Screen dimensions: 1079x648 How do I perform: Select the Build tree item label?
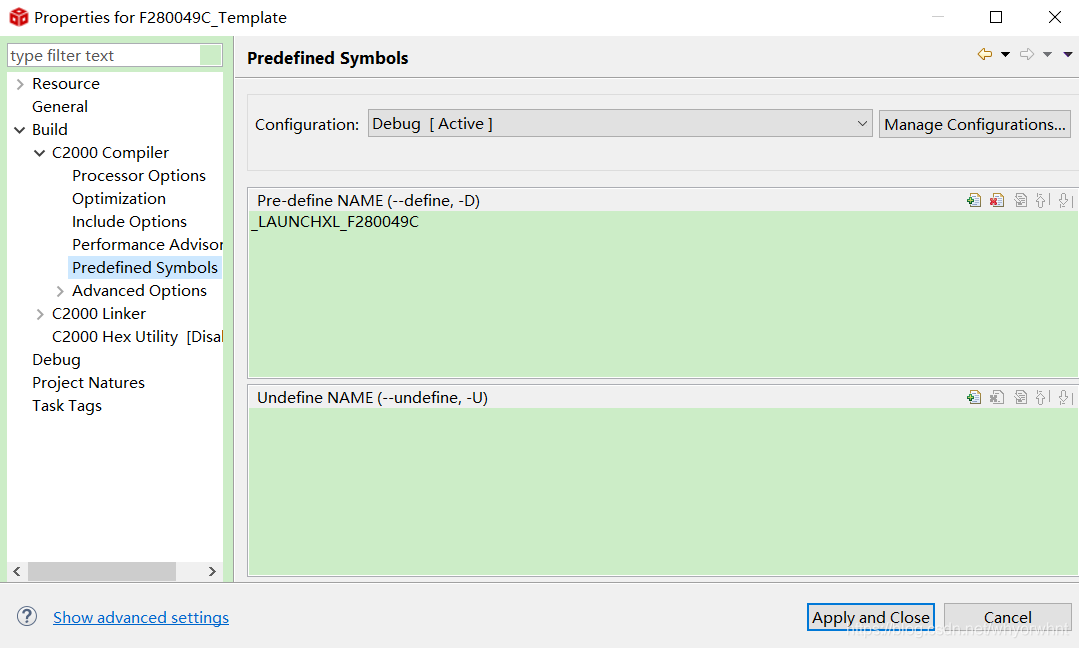[50, 130]
